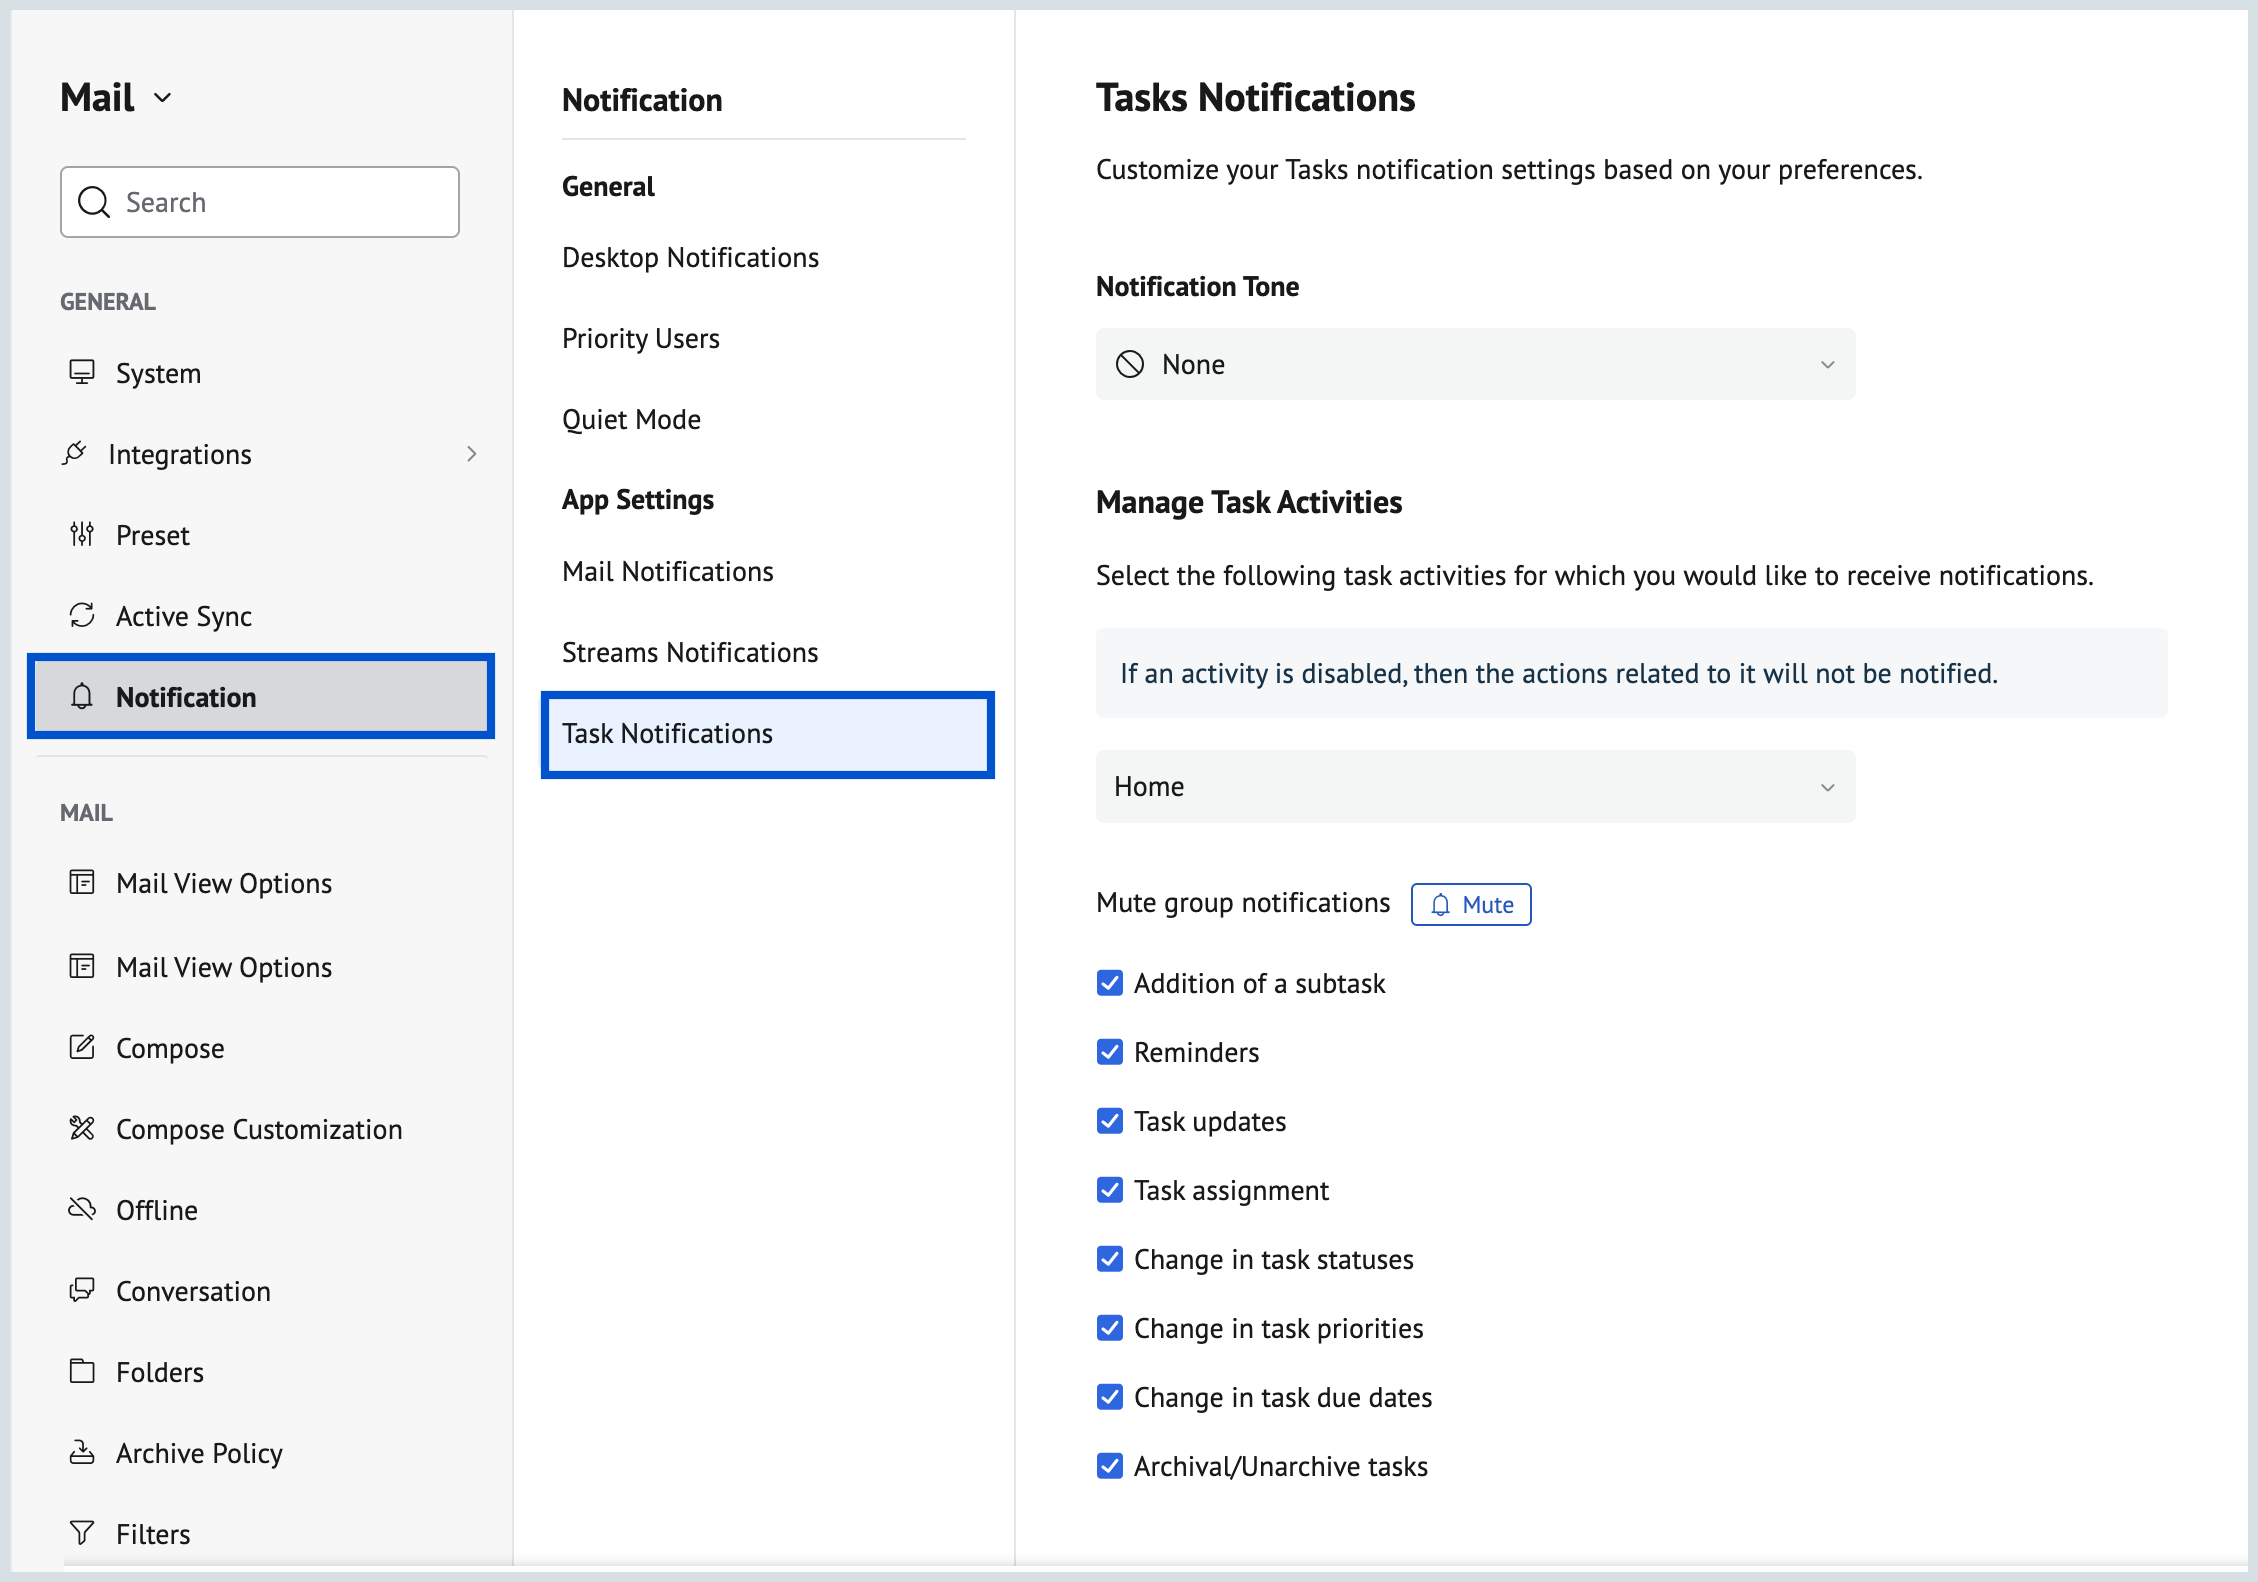This screenshot has width=2258, height=1582.
Task: Click the Archive Policy icon
Action: pos(82,1453)
